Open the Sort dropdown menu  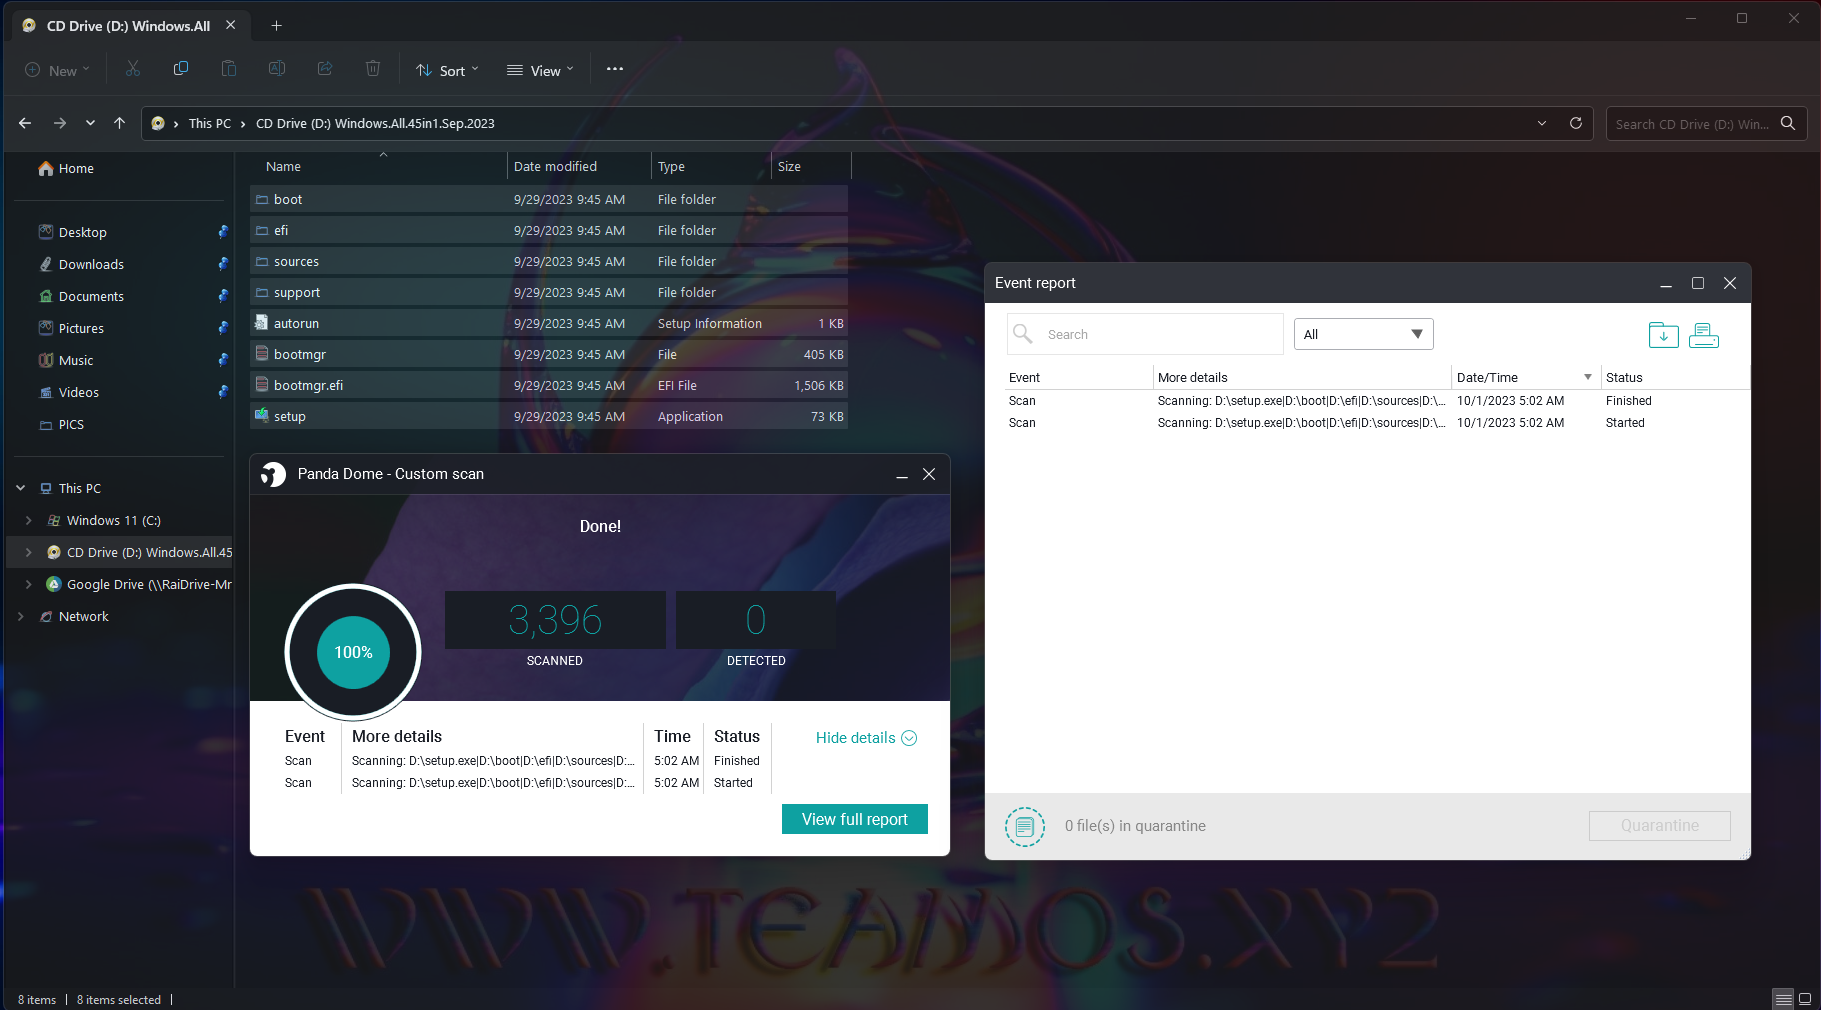pos(448,70)
